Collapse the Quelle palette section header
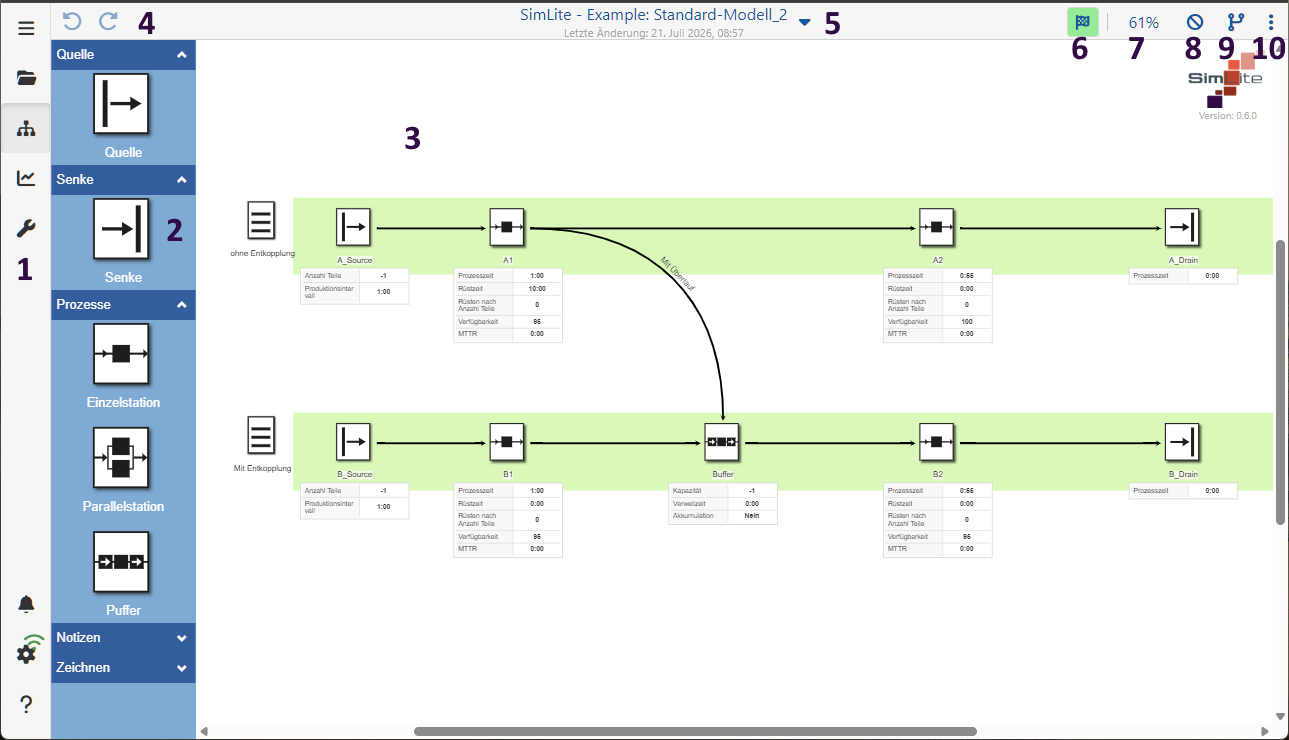Screen dimensions: 1289x740 pos(123,55)
